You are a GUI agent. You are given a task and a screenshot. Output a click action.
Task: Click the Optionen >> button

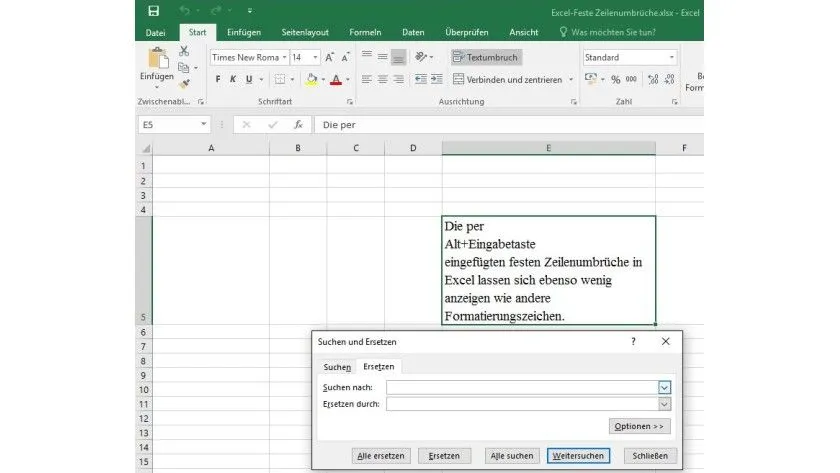coord(639,426)
